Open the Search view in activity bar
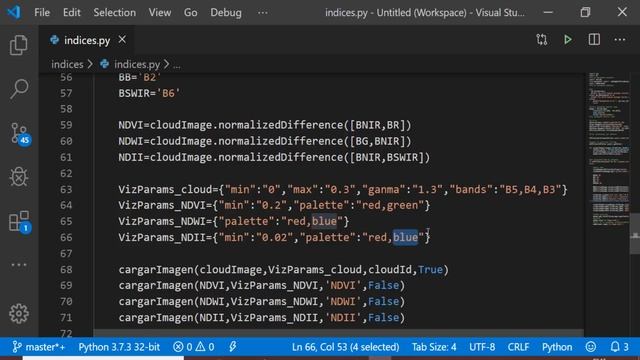The image size is (640, 360). pos(19,89)
